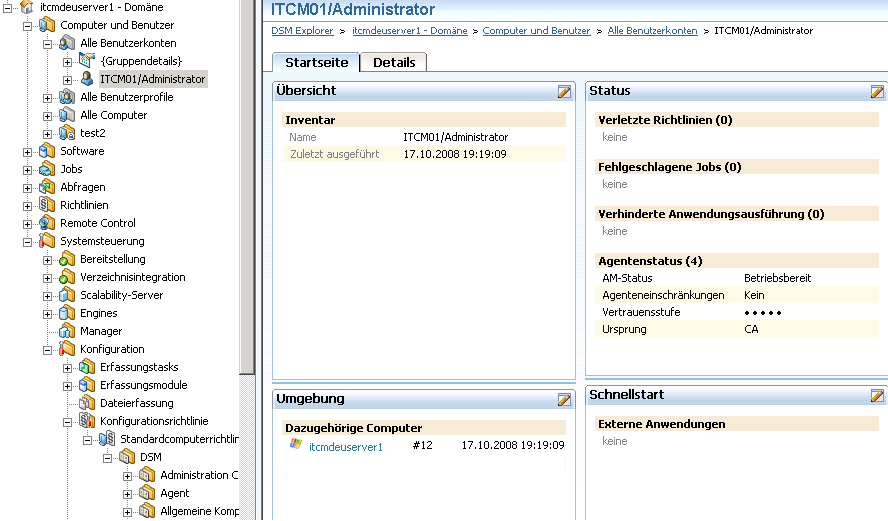Click the #12 entry beside itcmdeuserver1
Screen dimensions: 888x521
tap(422, 445)
